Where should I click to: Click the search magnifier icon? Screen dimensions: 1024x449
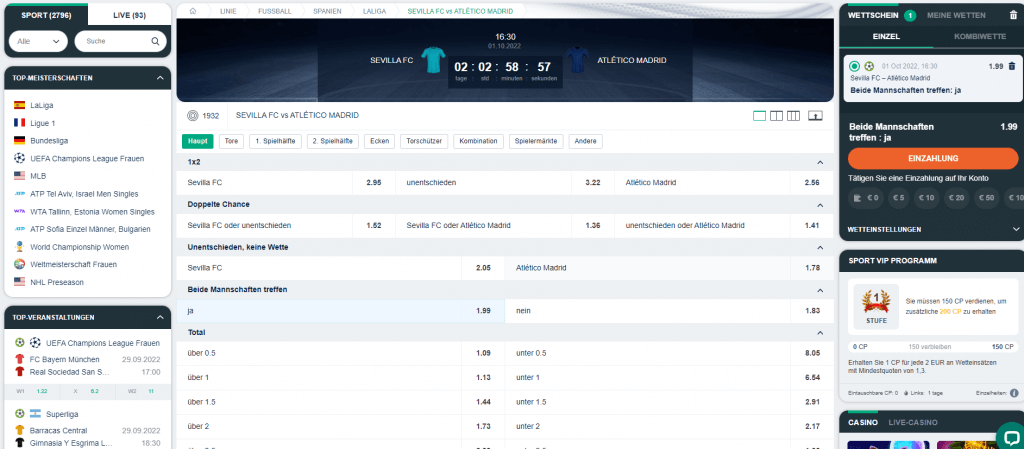point(155,41)
